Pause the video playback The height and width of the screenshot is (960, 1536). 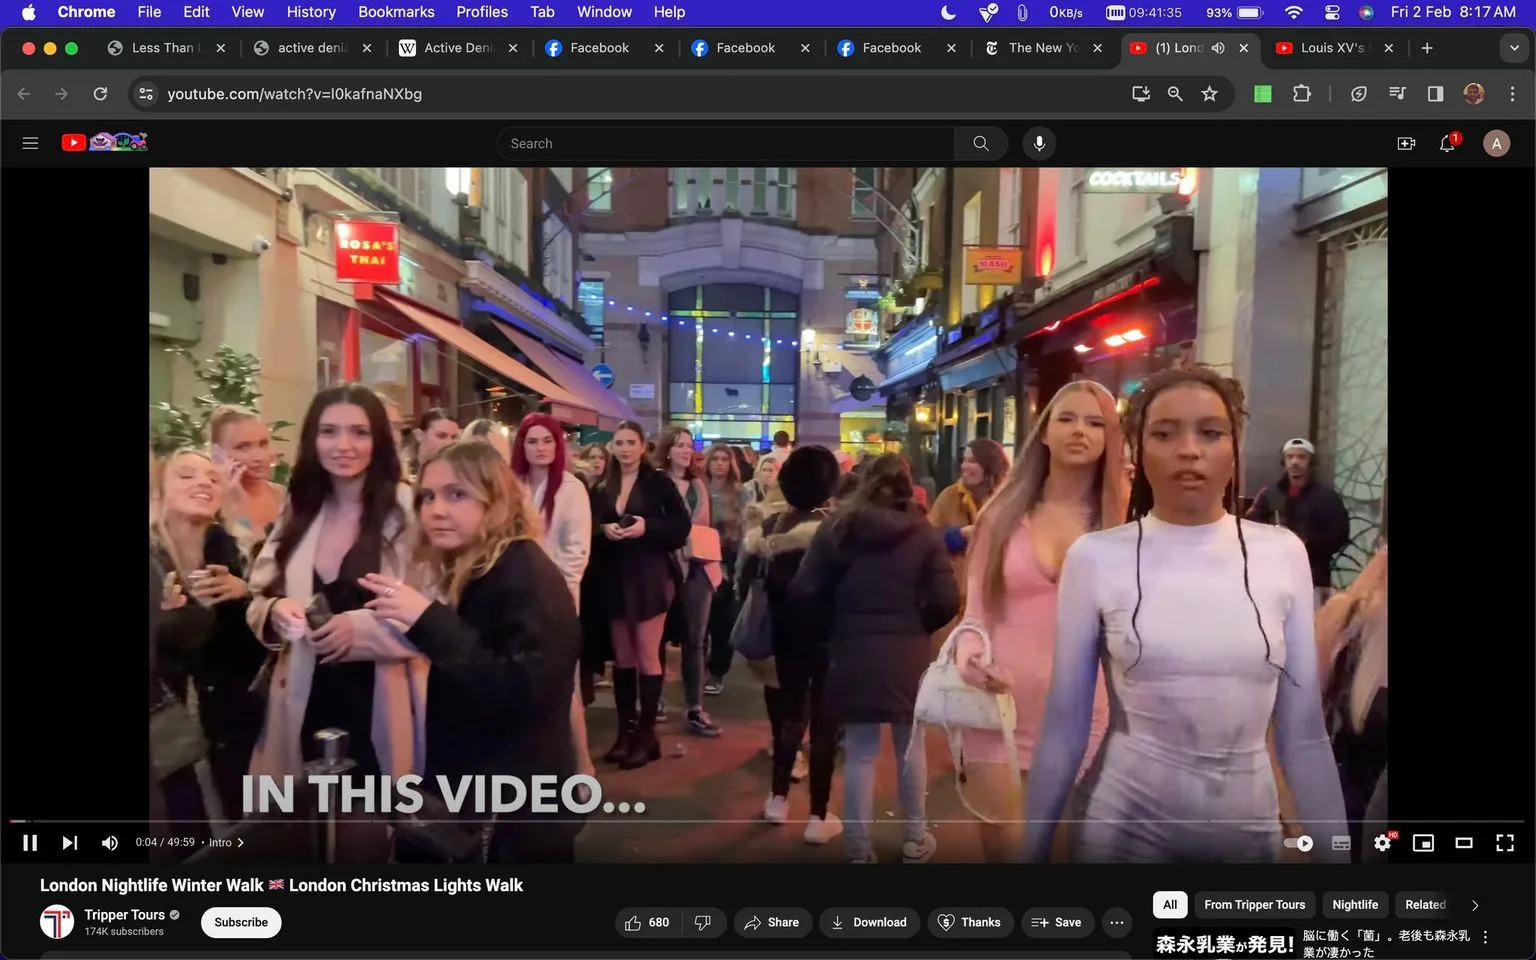point(30,843)
